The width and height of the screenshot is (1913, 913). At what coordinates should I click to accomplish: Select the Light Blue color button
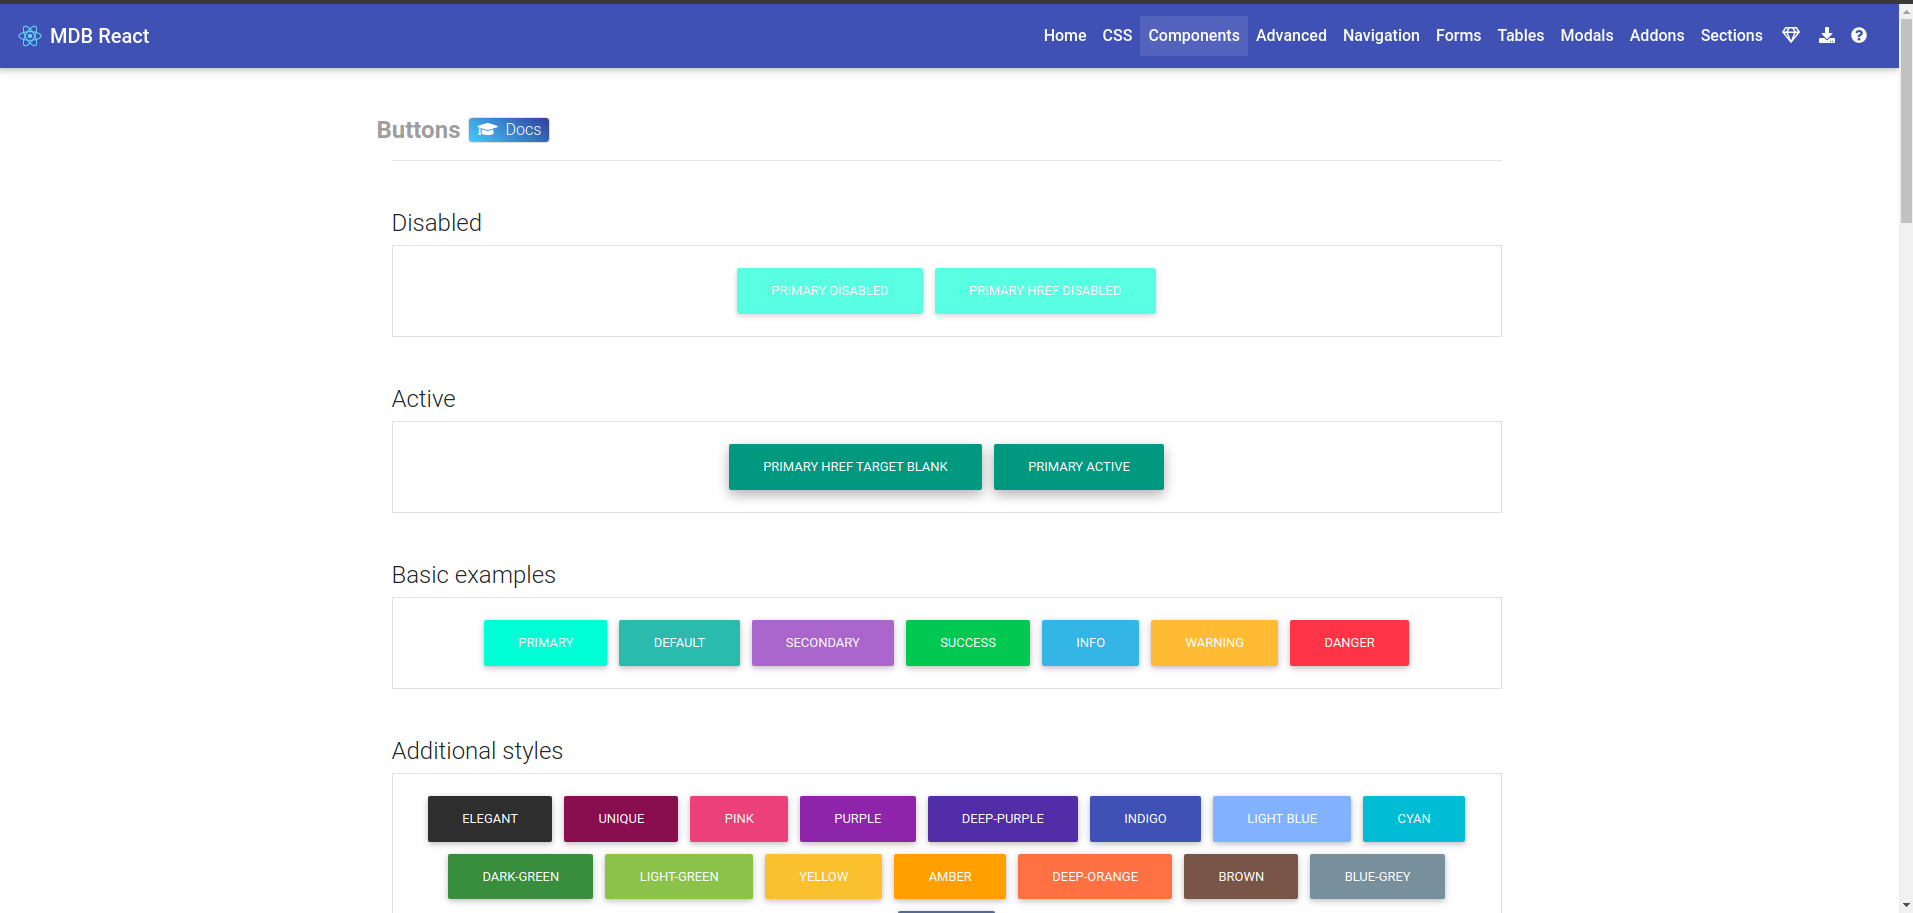point(1281,819)
